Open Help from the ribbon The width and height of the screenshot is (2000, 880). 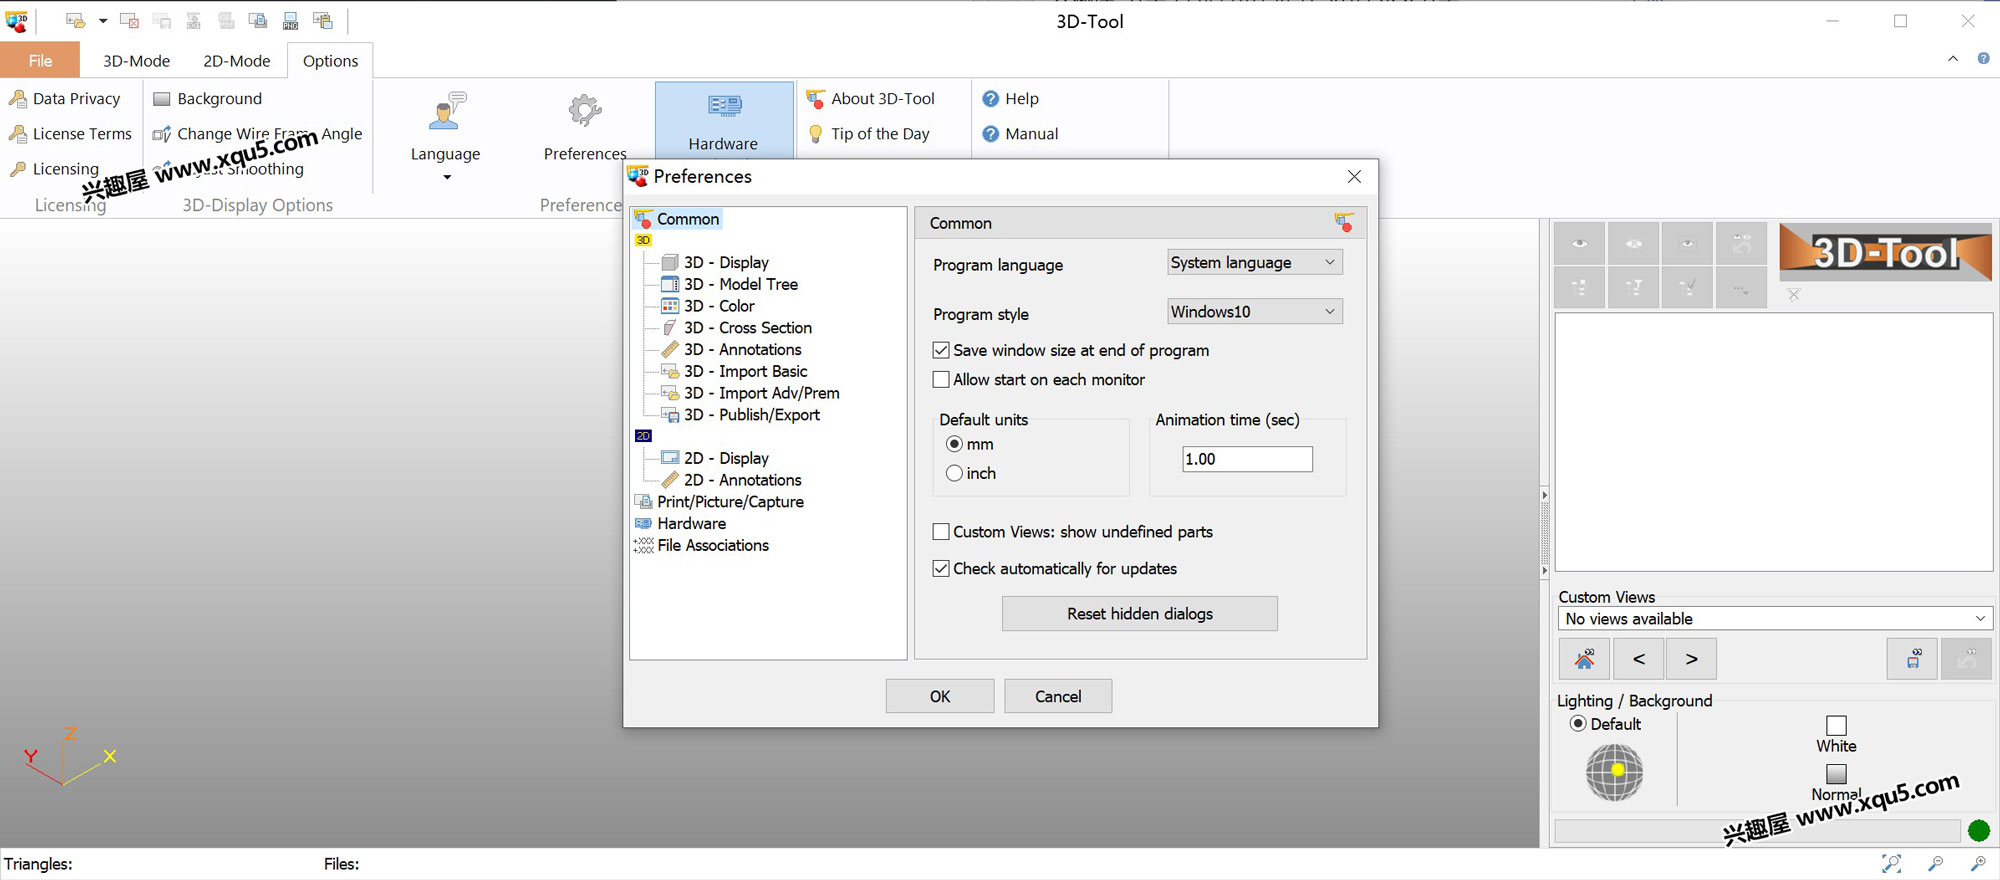point(1011,98)
